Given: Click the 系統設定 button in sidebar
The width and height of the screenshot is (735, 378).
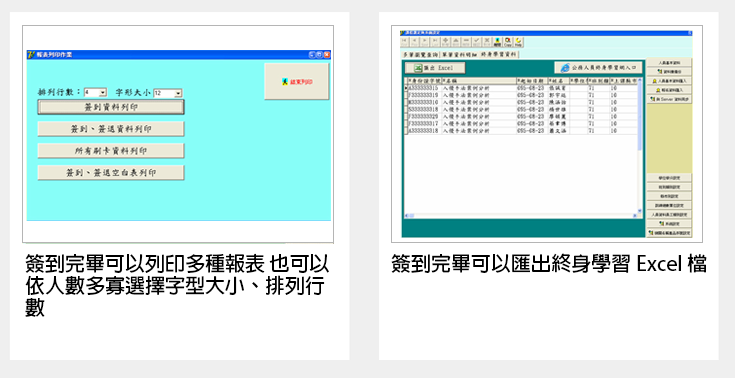Looking at the screenshot, I should pos(669,224).
